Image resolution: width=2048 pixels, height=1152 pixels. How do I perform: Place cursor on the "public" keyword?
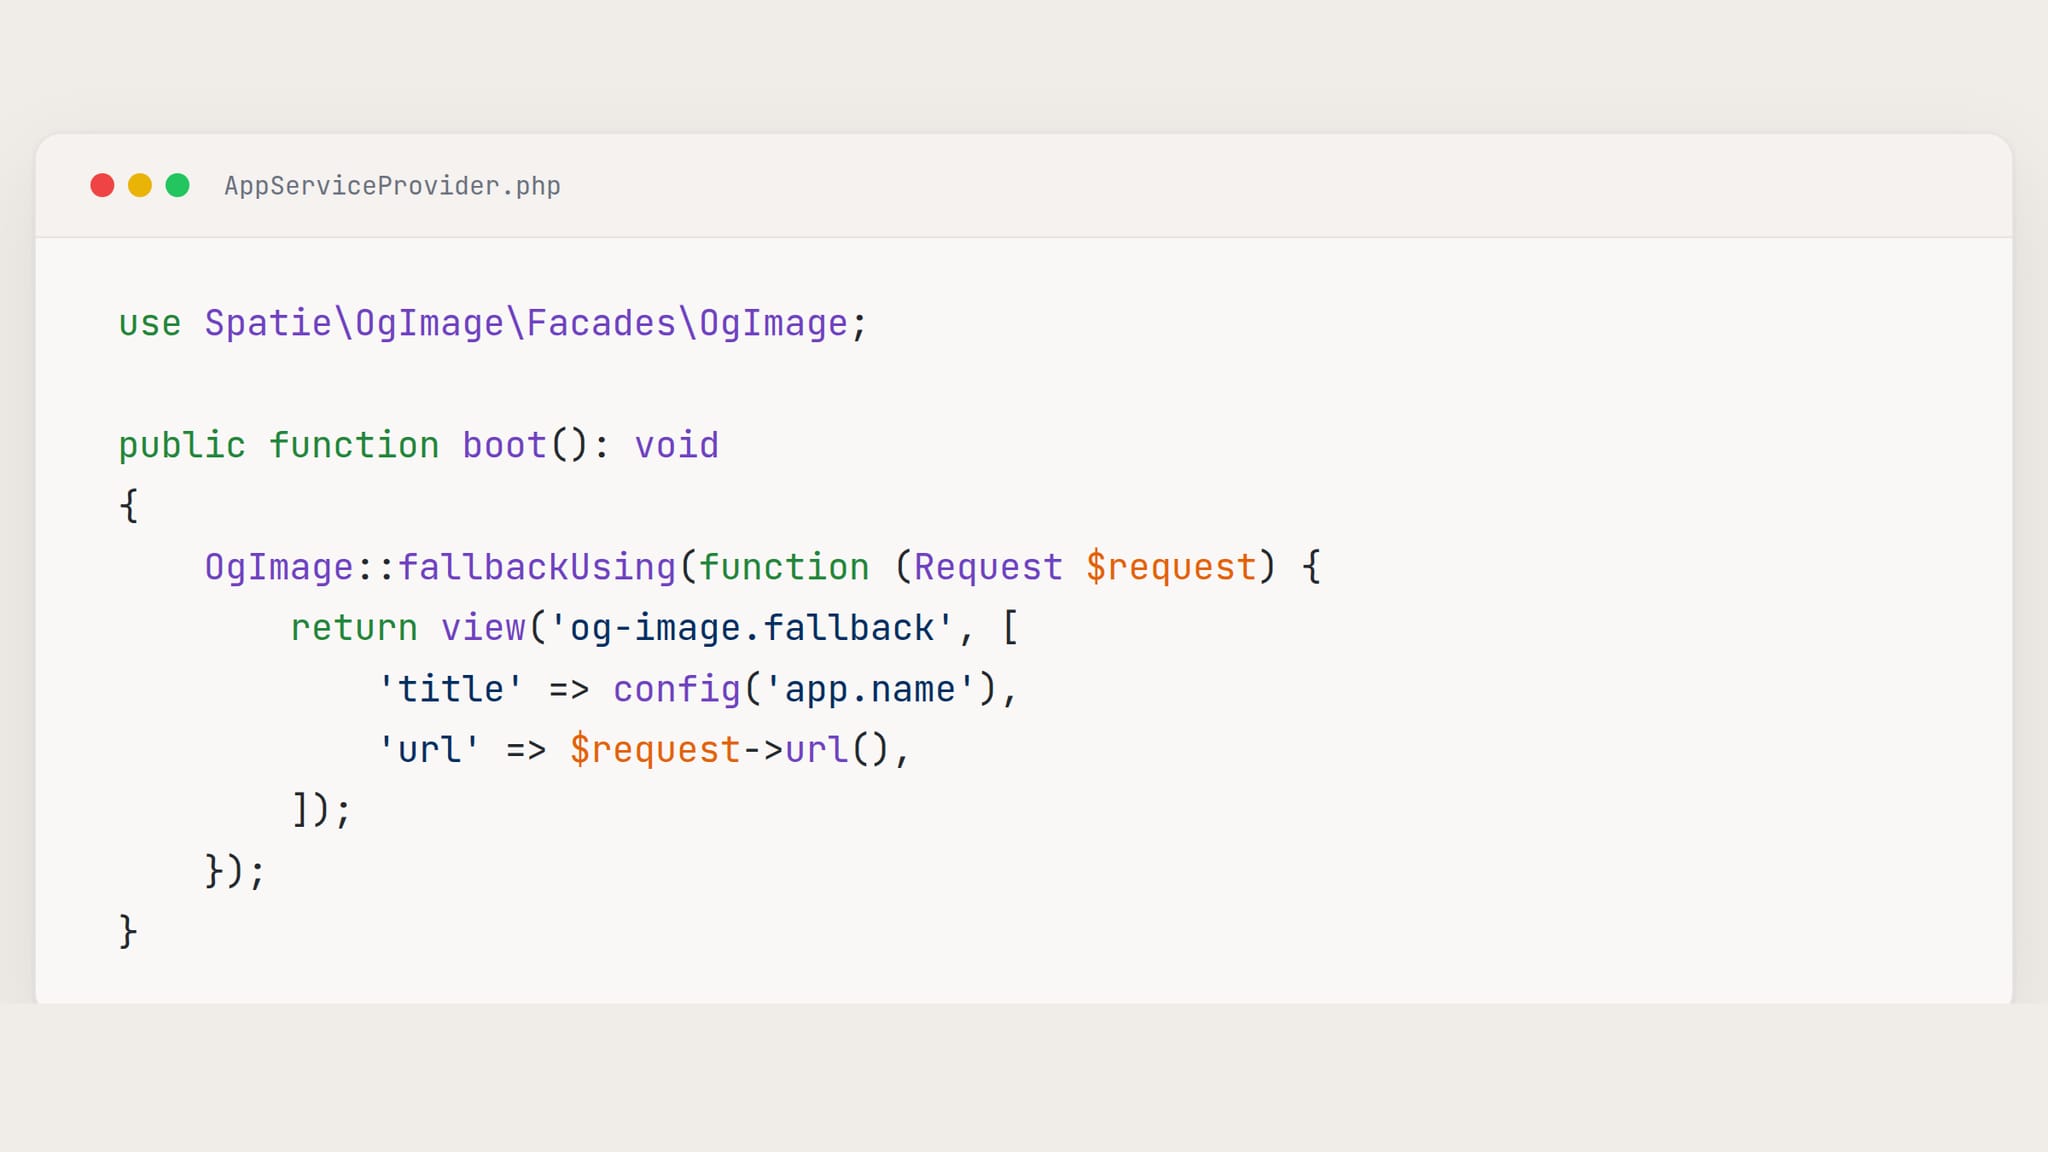pyautogui.click(x=182, y=446)
